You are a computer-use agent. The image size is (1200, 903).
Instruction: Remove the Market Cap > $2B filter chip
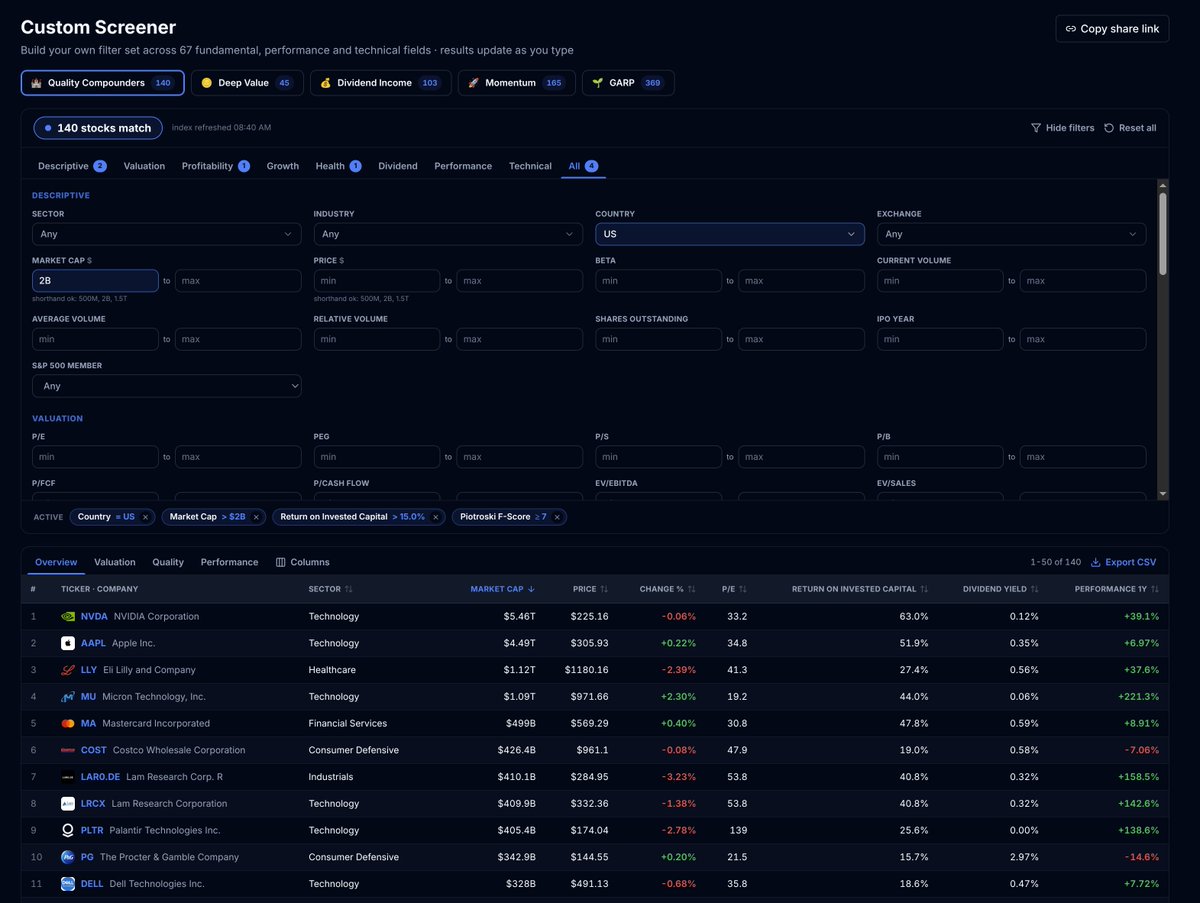tap(256, 517)
